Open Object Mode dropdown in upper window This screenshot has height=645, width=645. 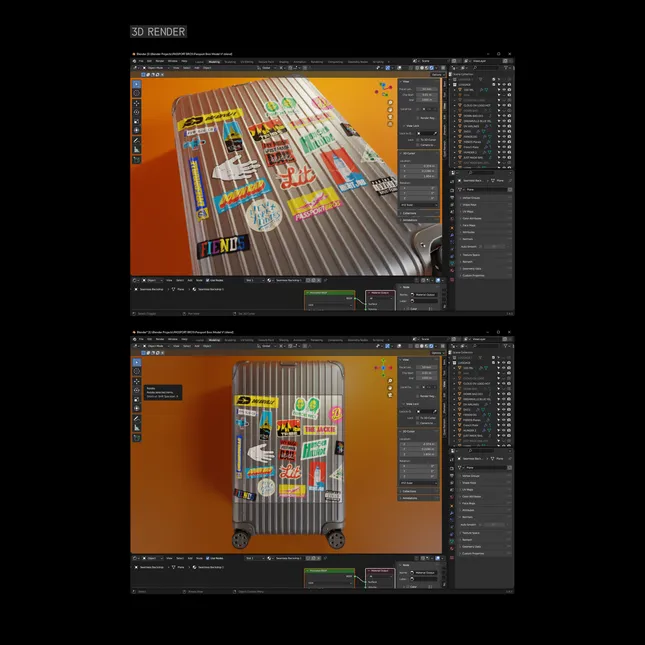[155, 68]
